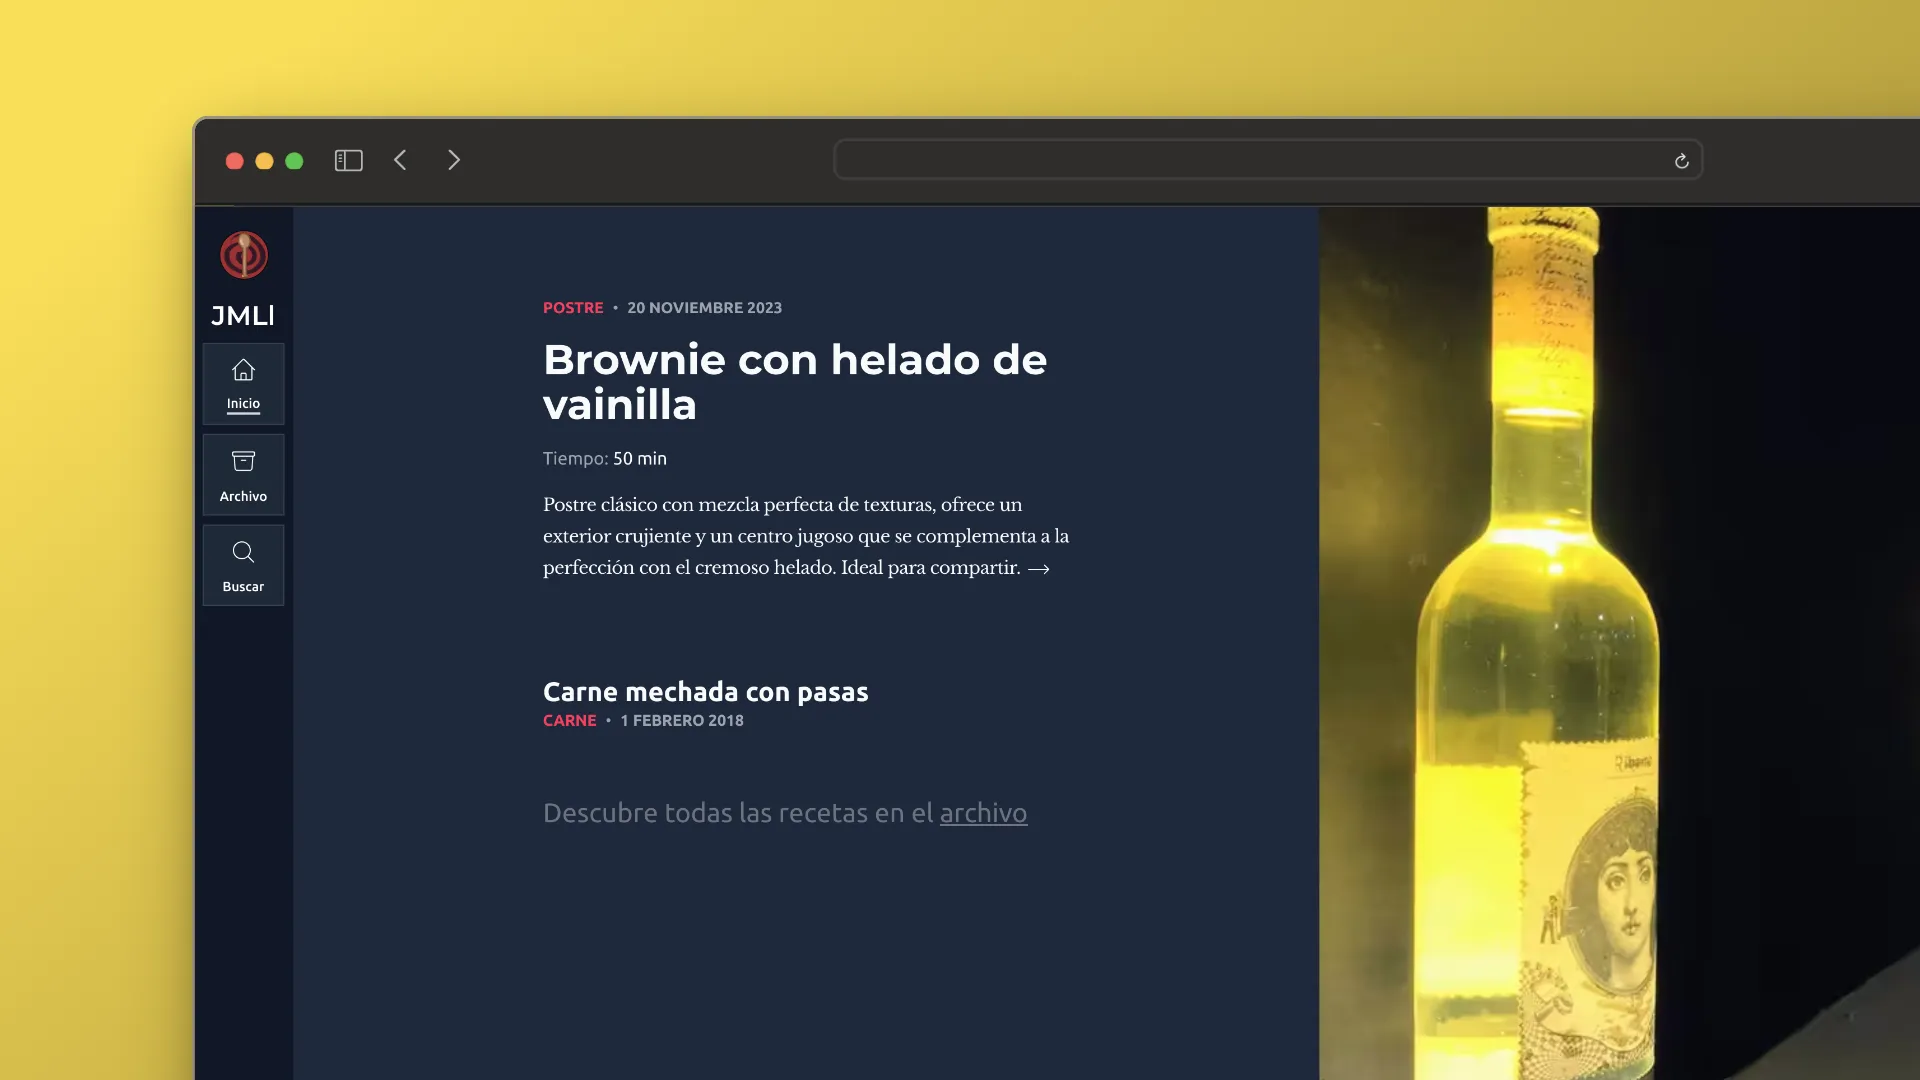The height and width of the screenshot is (1080, 1920).
Task: Reload the page with the refresh icon
Action: point(1681,160)
